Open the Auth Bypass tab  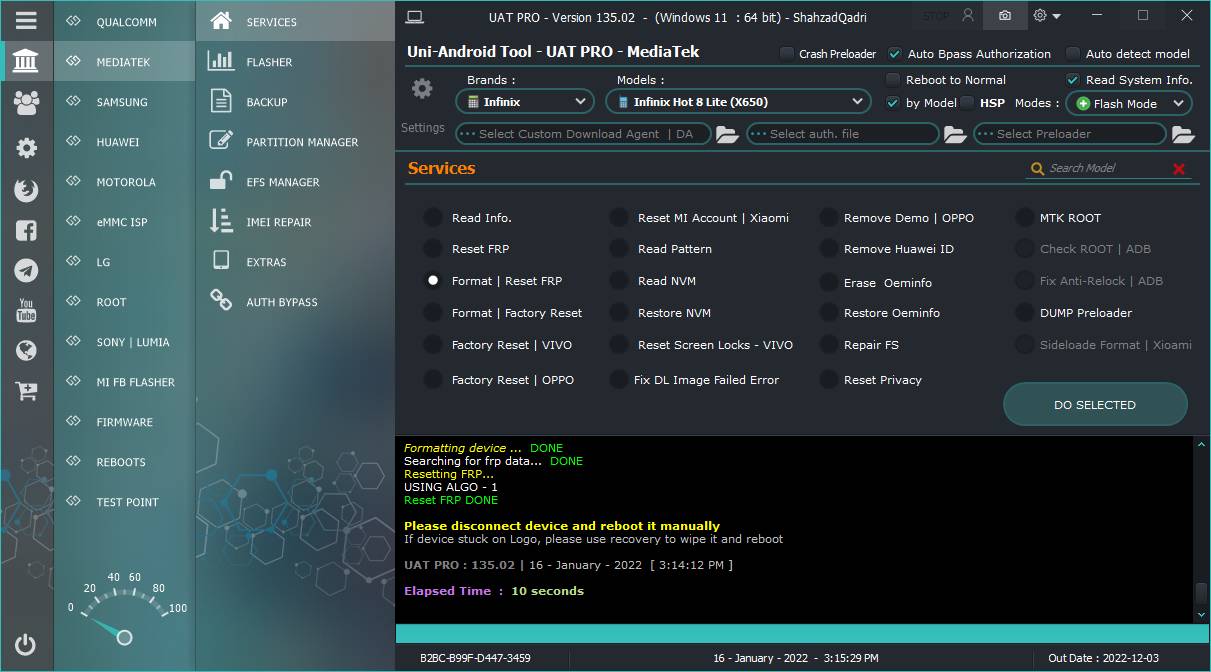tap(295, 302)
